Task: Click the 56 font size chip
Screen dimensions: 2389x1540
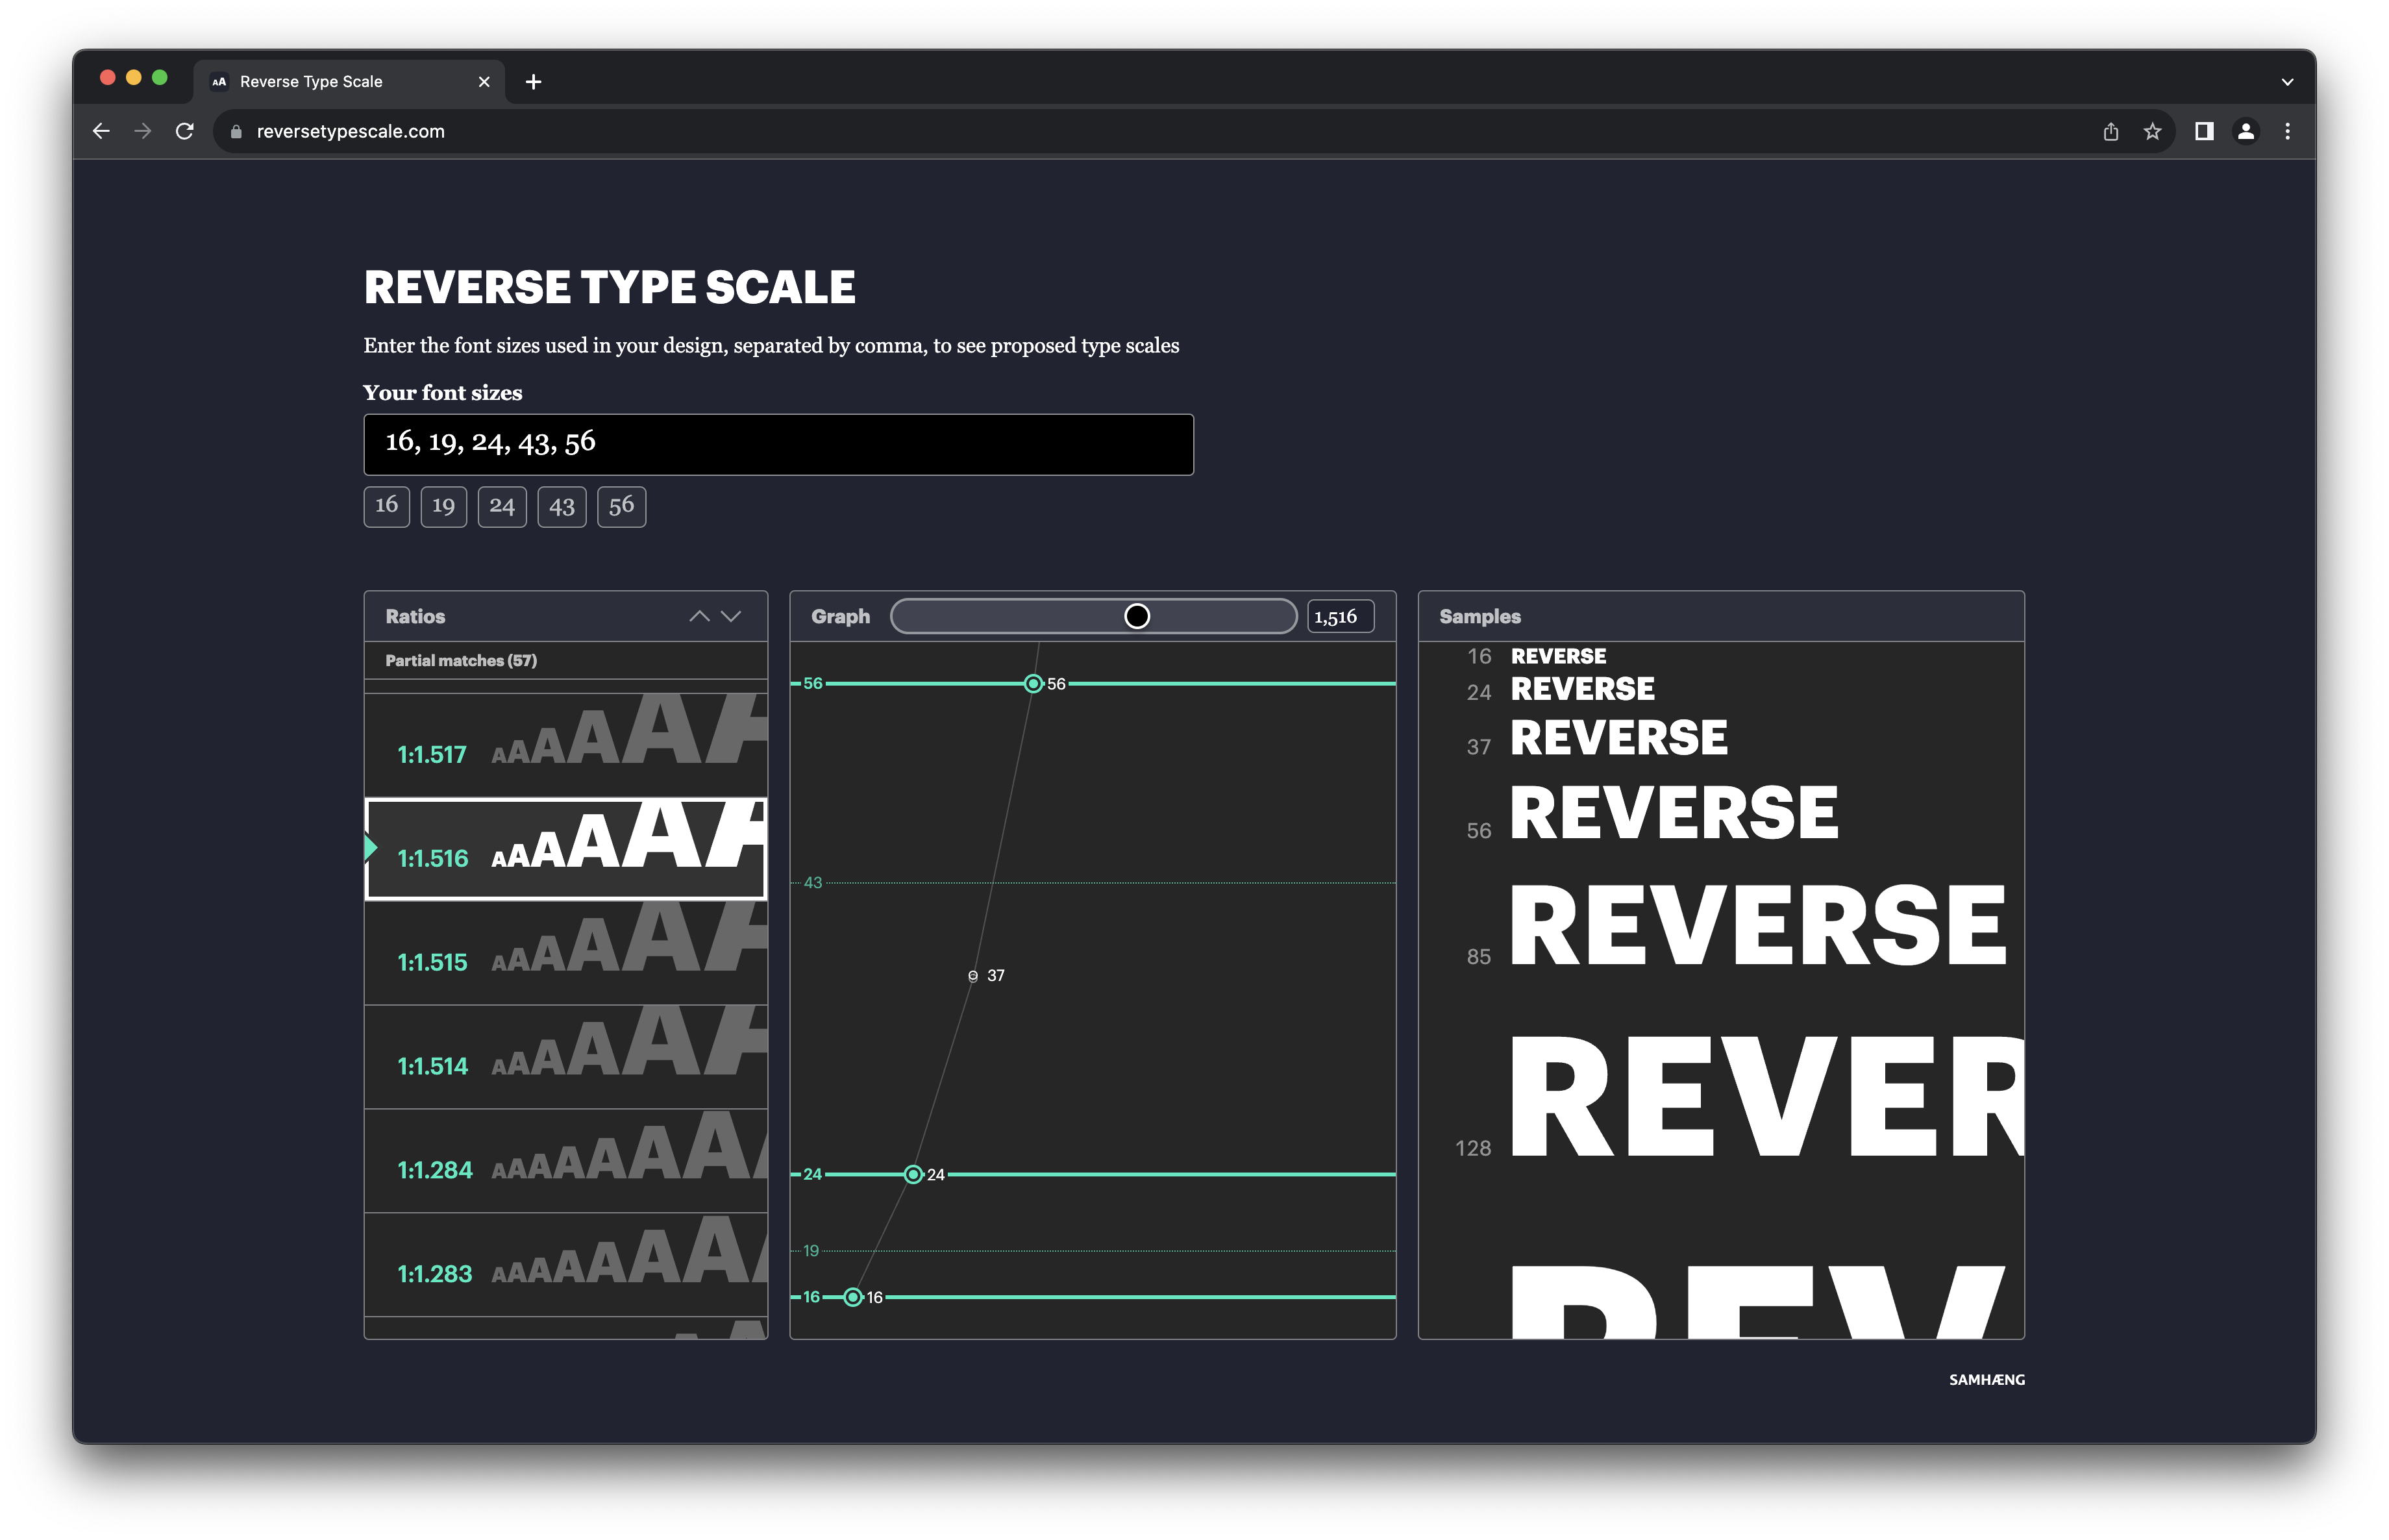Action: click(621, 506)
